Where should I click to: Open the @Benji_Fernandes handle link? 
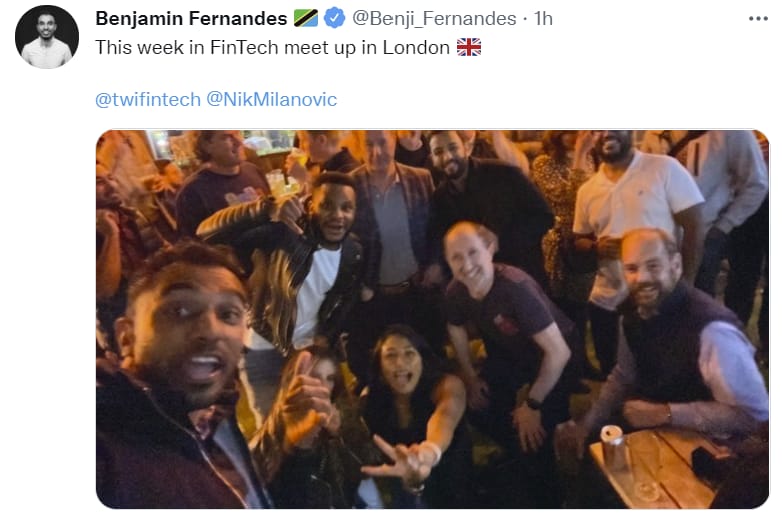[434, 19]
